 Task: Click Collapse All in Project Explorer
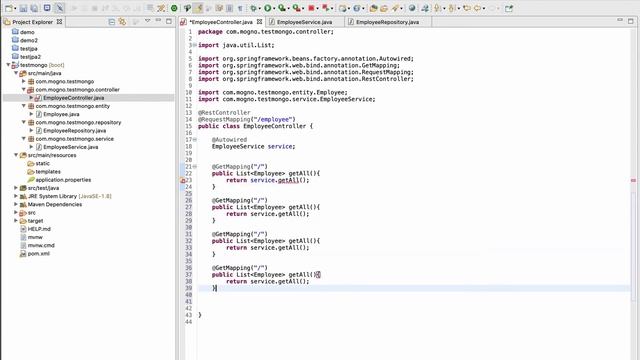(x=111, y=22)
